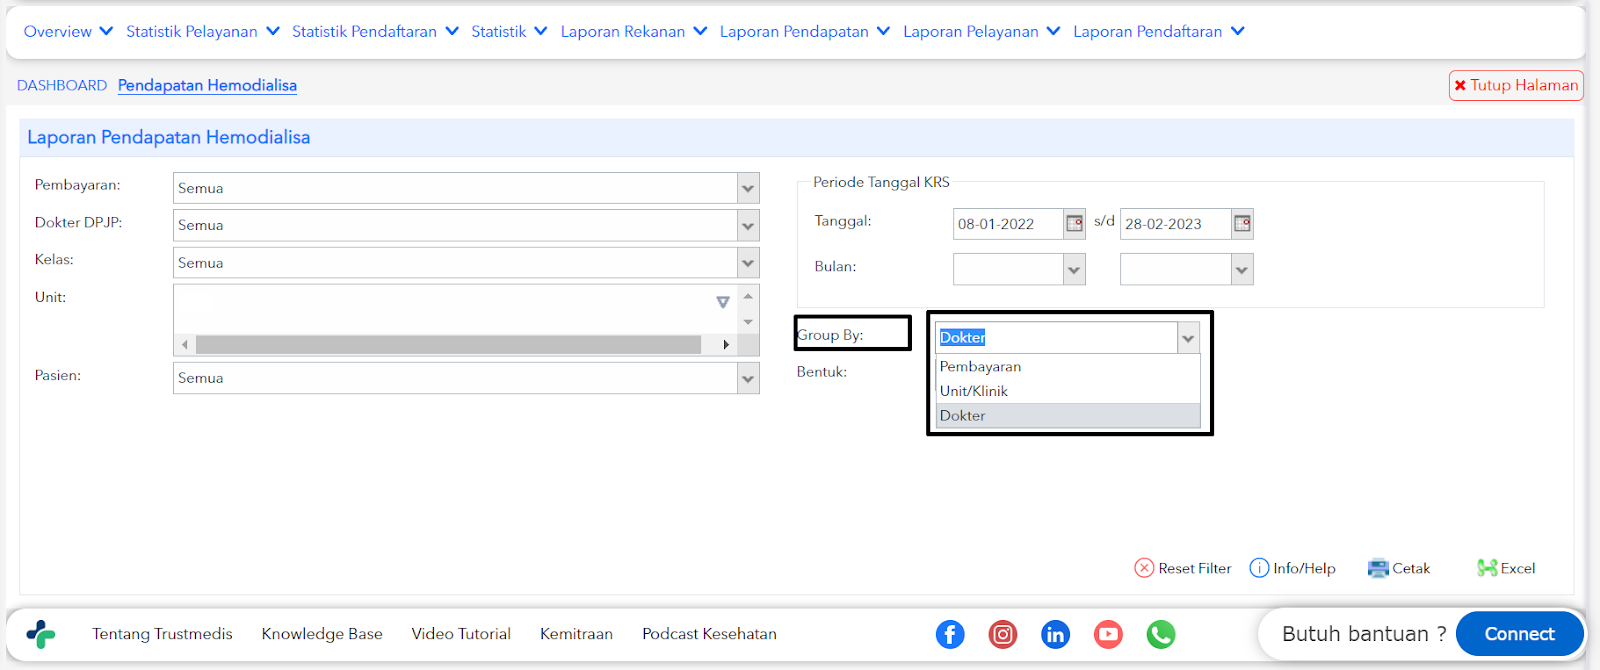1600x670 pixels.
Task: Click the Butuh bantuan ? text
Action: pos(1364,634)
